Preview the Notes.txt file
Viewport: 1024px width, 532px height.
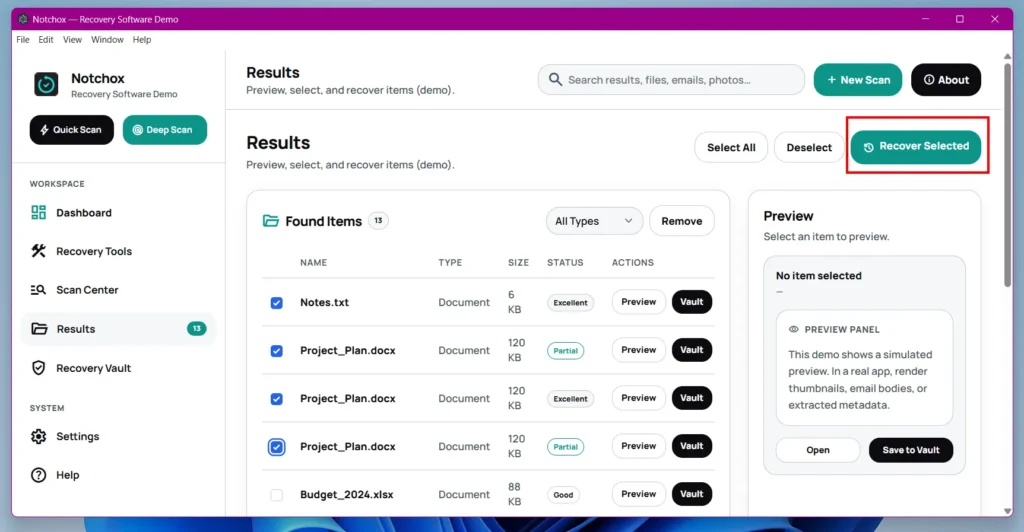point(638,302)
